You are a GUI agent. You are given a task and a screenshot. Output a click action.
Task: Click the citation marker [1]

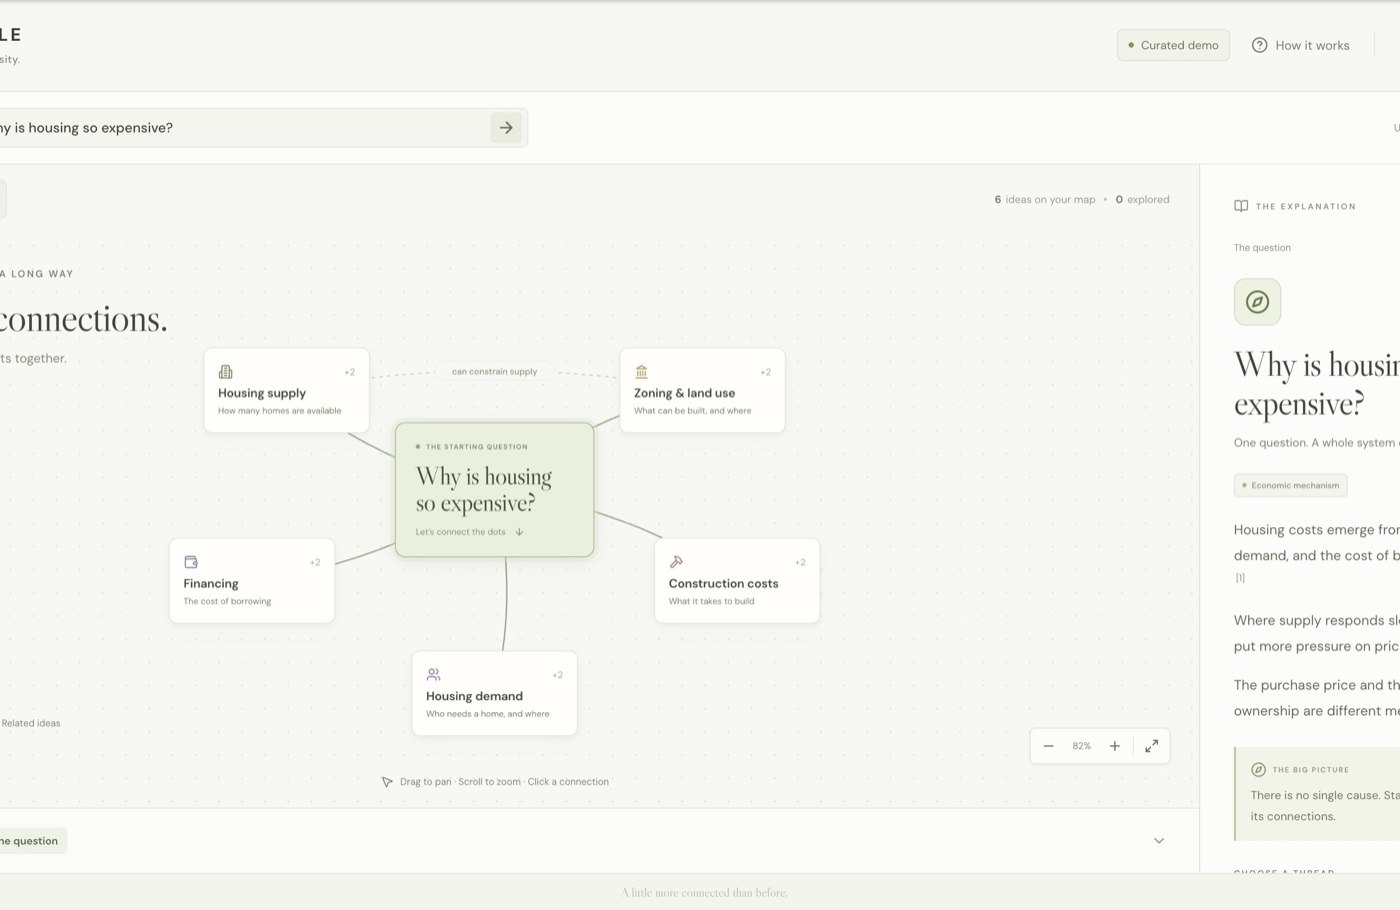(1240, 577)
